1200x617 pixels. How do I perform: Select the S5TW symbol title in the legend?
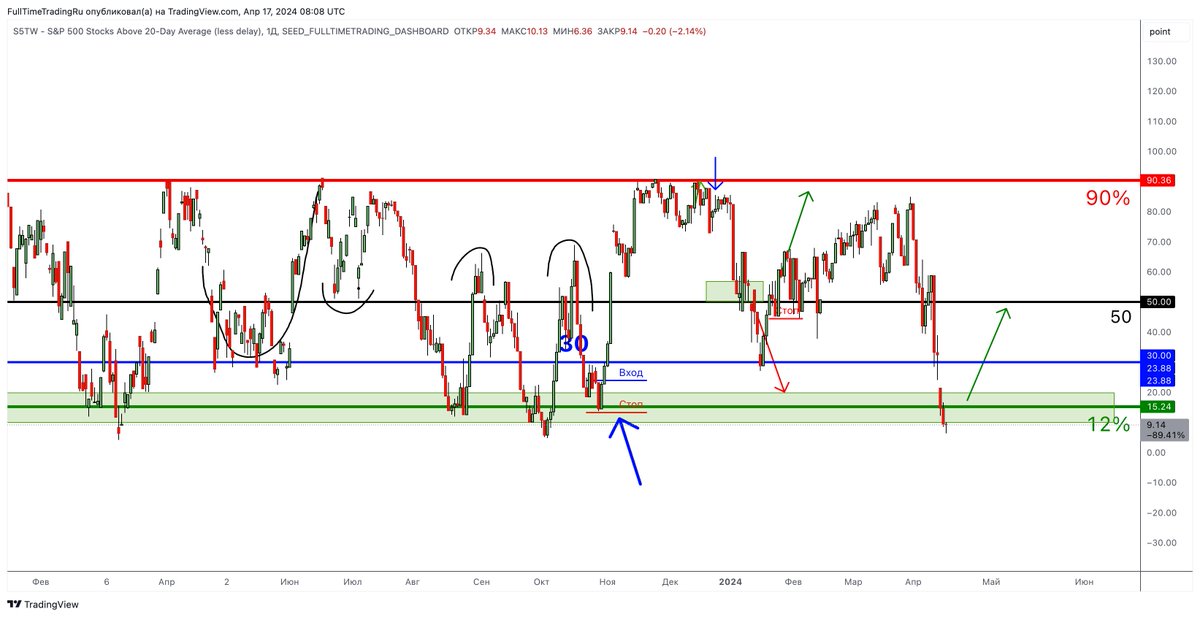coord(138,31)
